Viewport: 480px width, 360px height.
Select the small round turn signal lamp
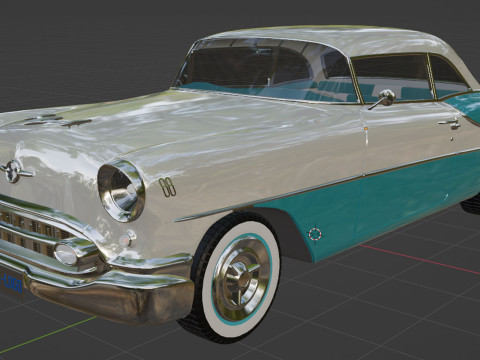coord(127,239)
